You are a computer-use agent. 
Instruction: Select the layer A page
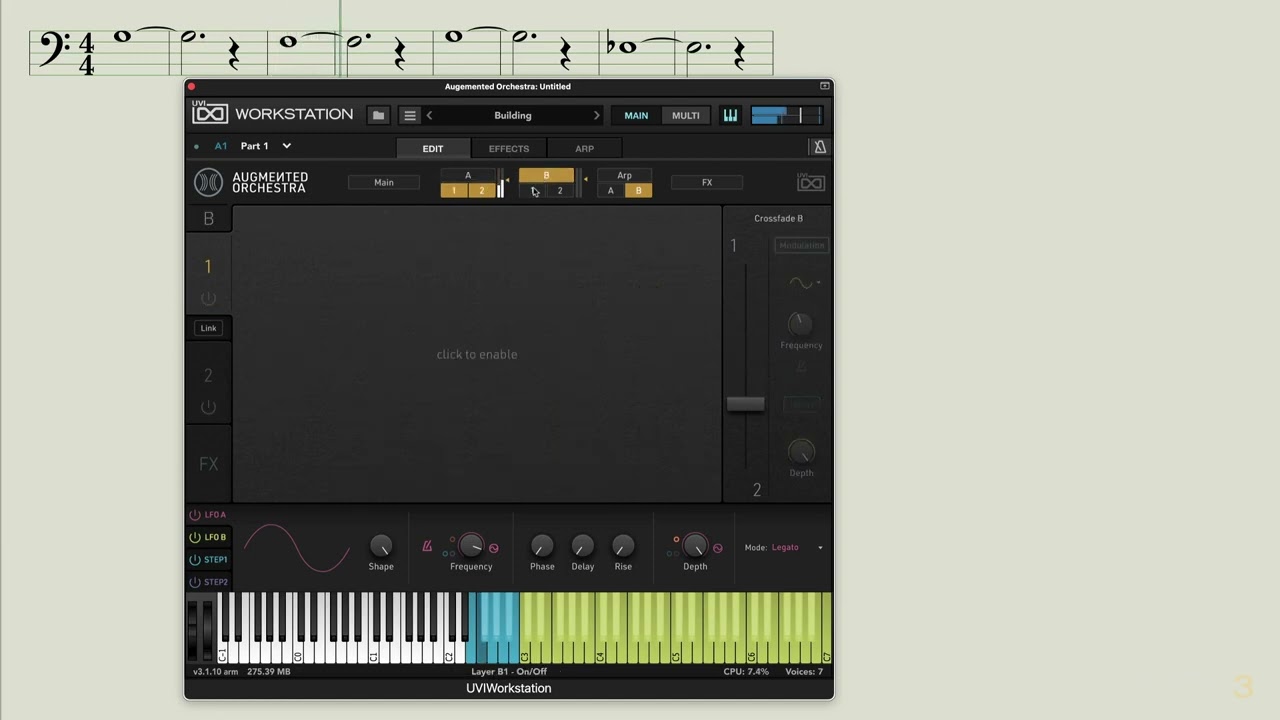pos(467,175)
